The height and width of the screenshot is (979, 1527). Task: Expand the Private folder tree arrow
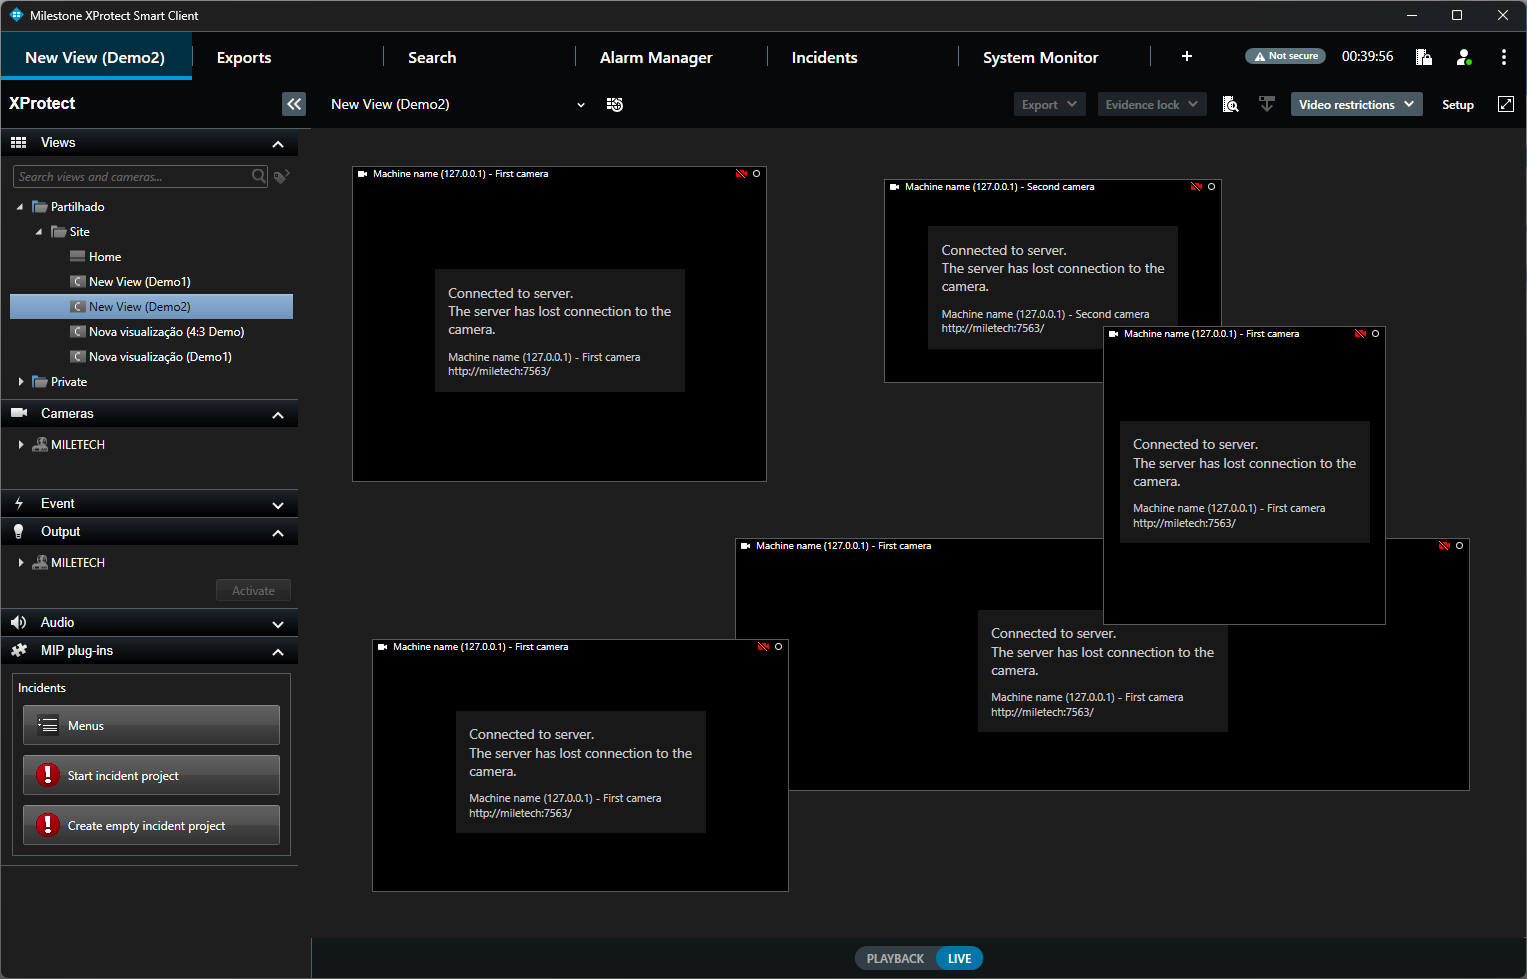tap(20, 382)
